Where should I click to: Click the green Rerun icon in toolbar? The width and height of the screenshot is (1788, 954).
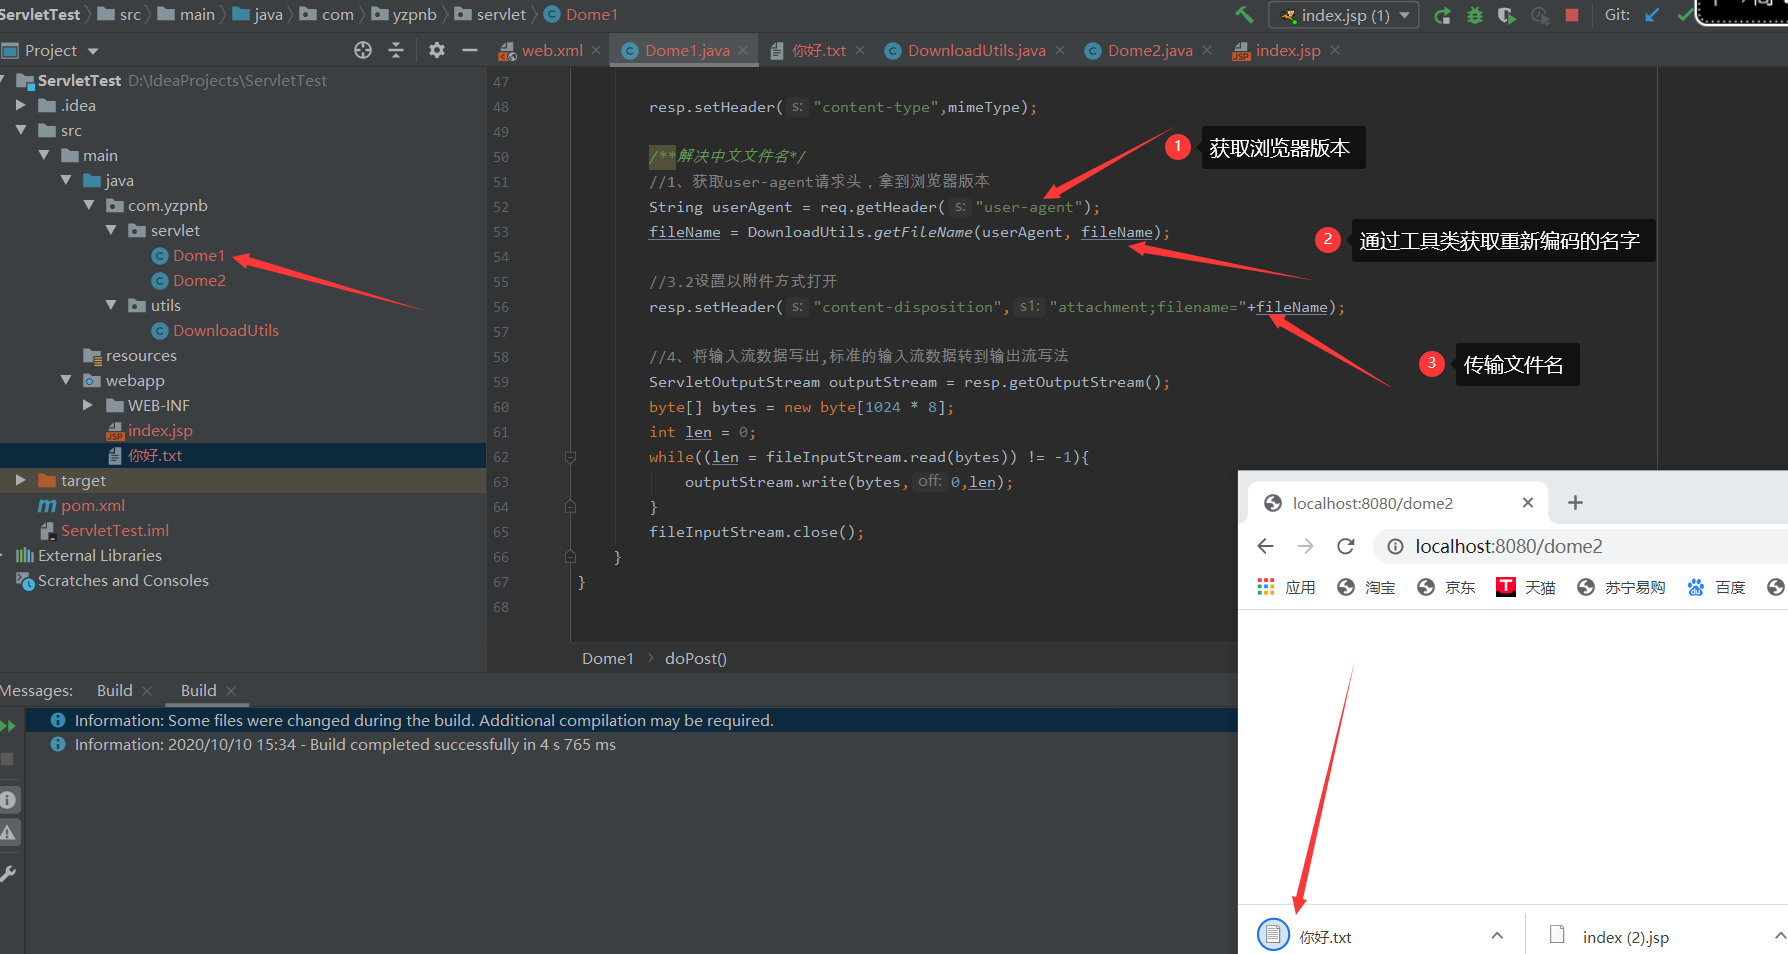click(1442, 15)
